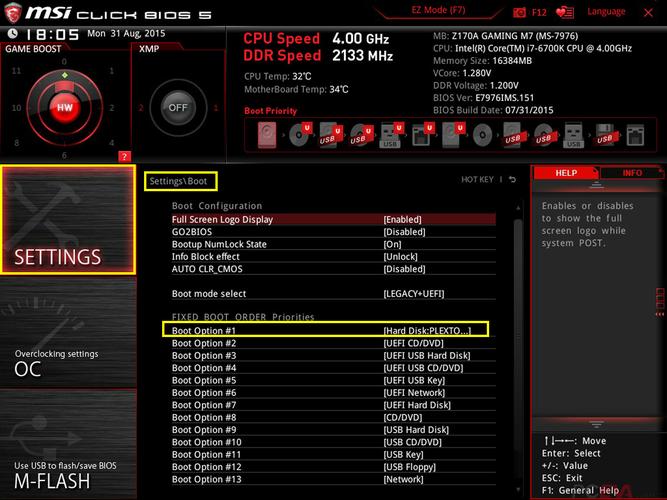Open the M-FLASH section
667x500 pixels.
(68, 445)
